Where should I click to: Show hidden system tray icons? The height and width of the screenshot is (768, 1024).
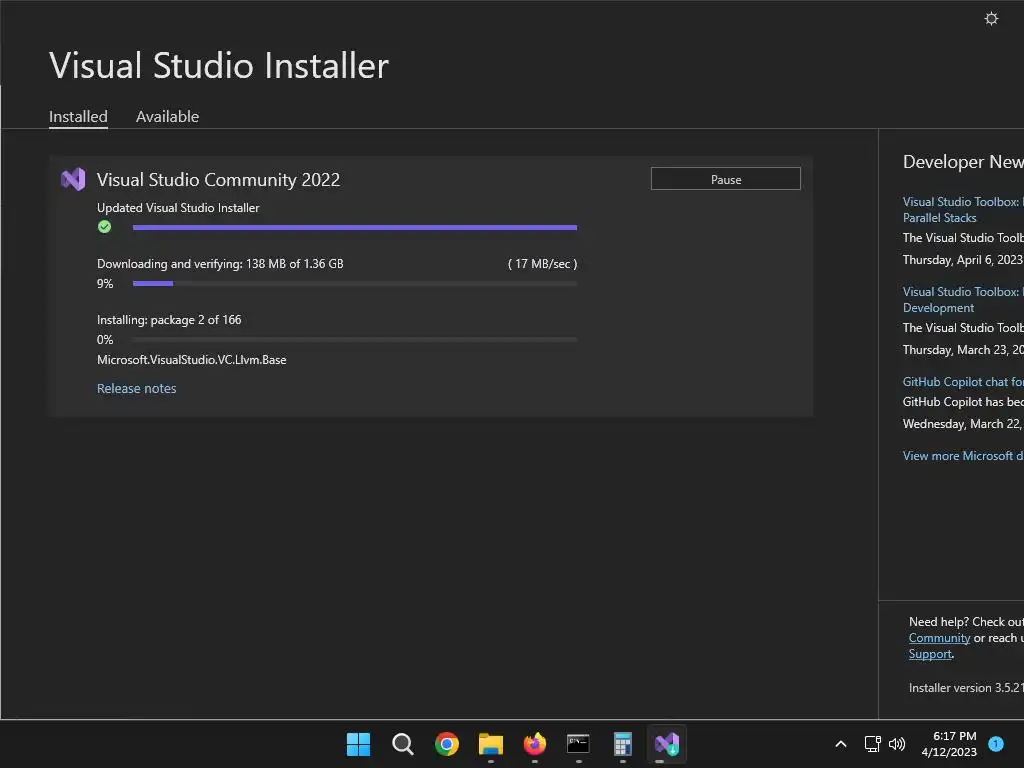[841, 744]
